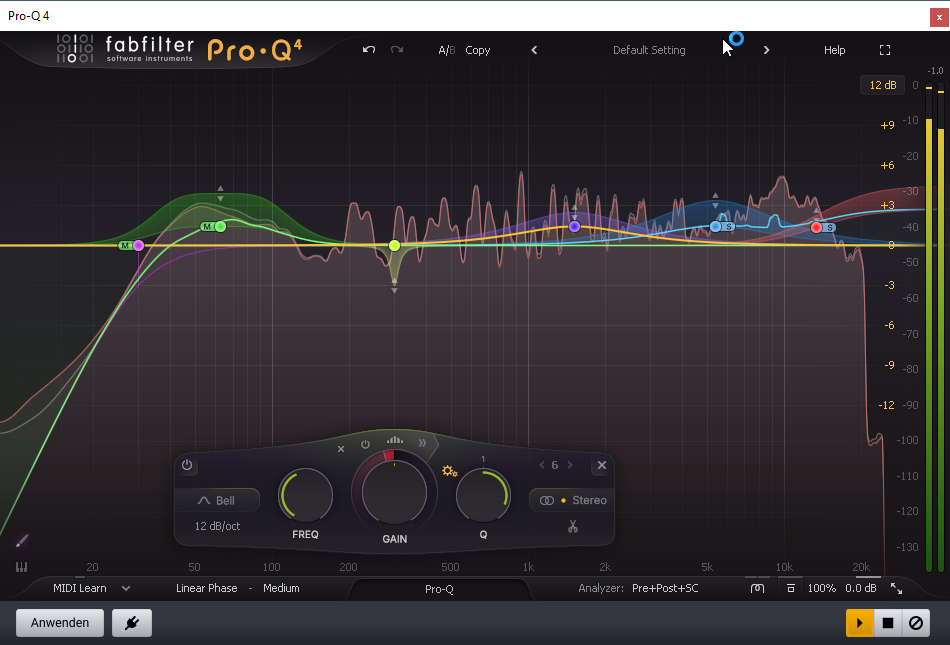Expand the MIDI Learn dropdown arrow

coord(126,588)
